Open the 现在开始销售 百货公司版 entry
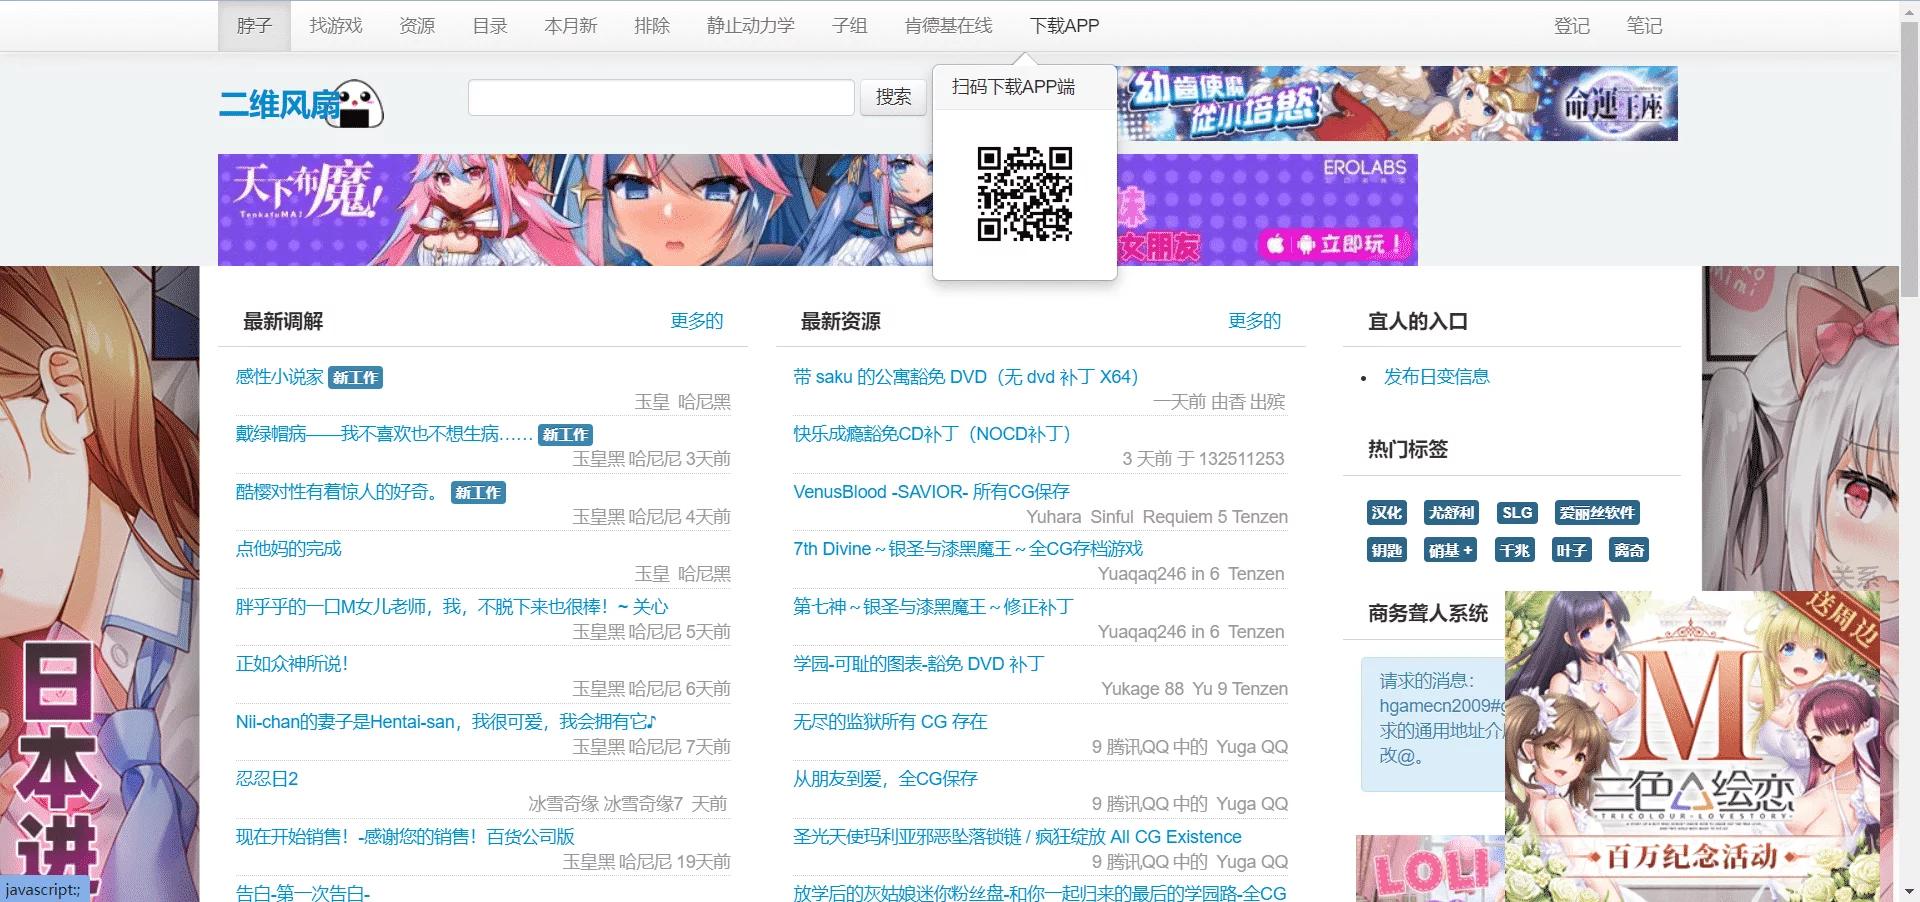 point(405,837)
